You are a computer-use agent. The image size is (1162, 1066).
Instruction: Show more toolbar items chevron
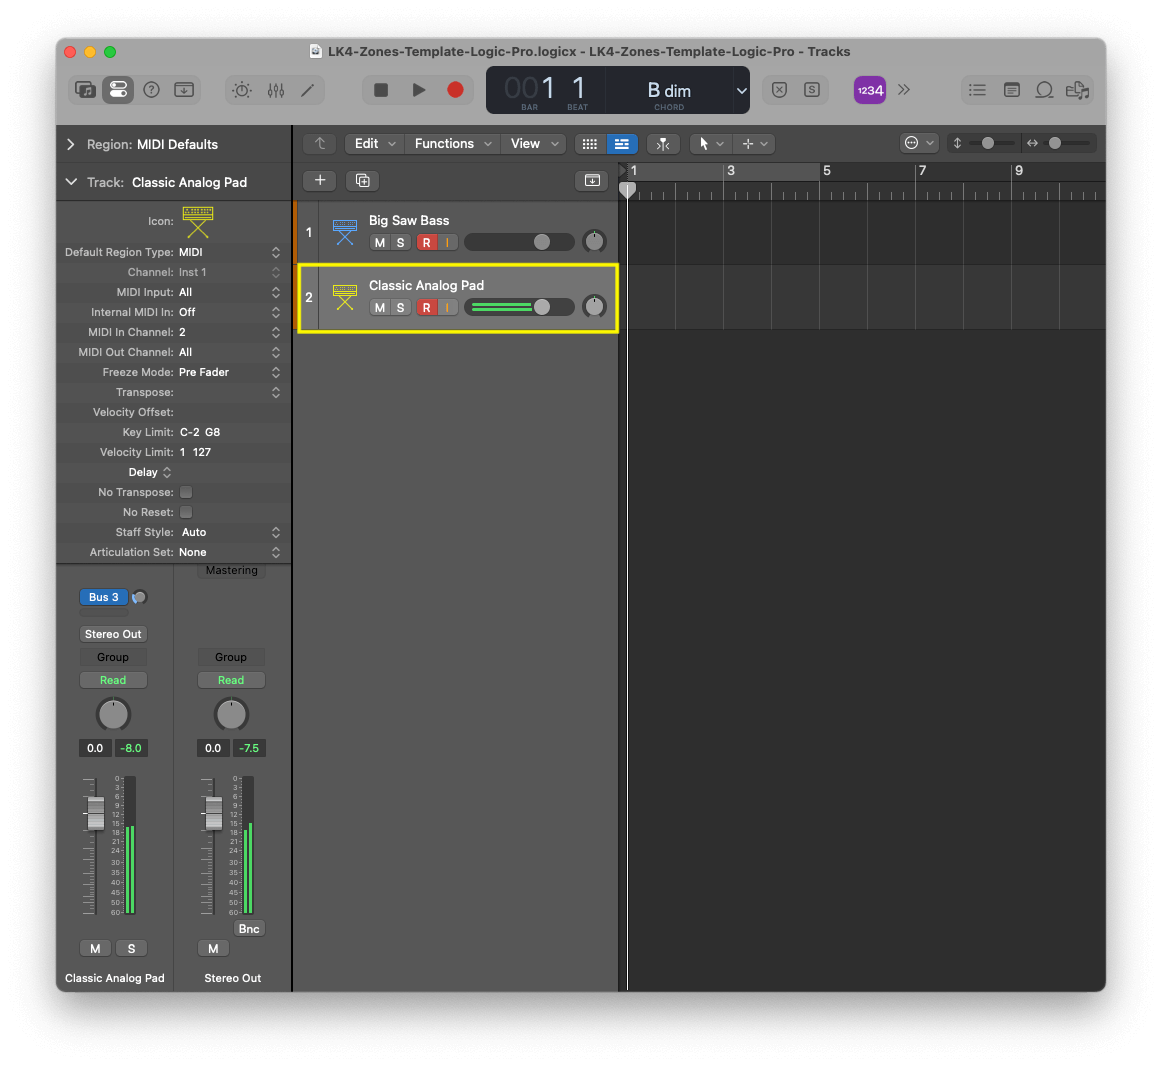tap(904, 90)
